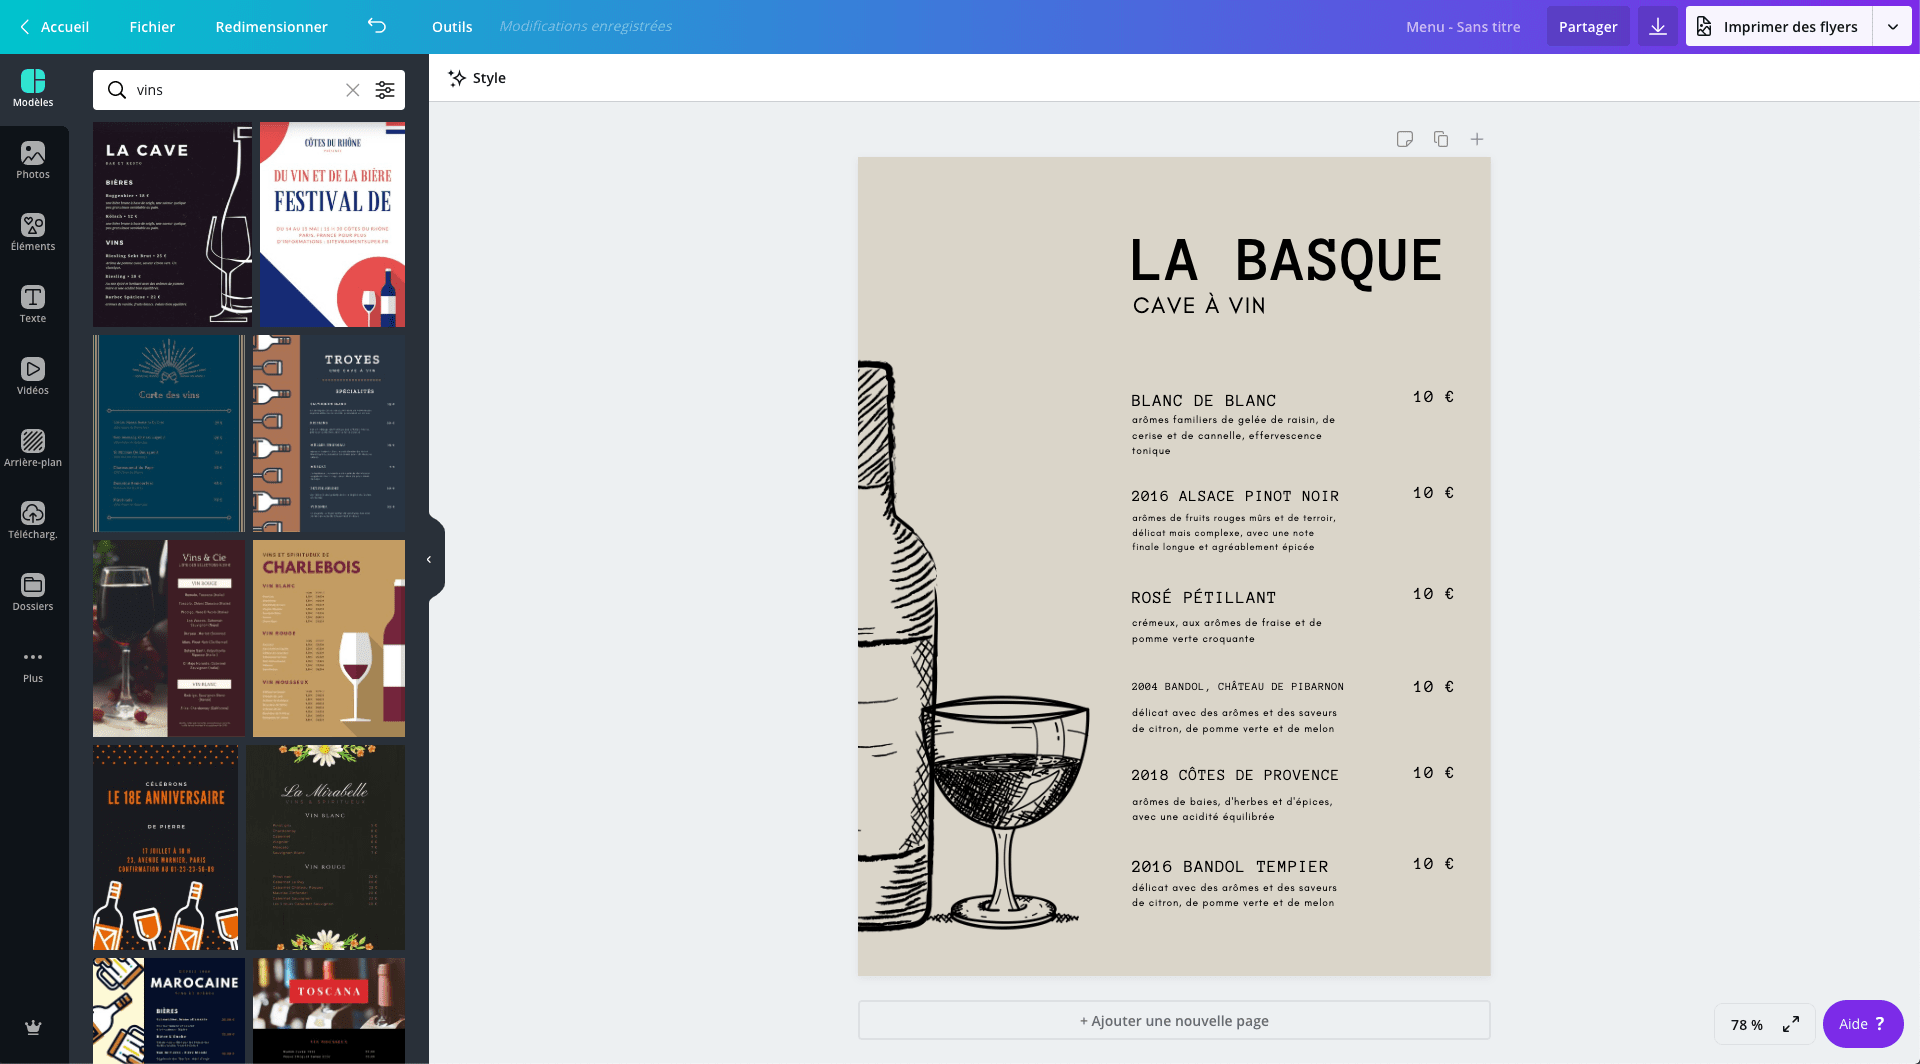Expand the Imprimer des flyers dropdown arrow

pyautogui.click(x=1893, y=27)
